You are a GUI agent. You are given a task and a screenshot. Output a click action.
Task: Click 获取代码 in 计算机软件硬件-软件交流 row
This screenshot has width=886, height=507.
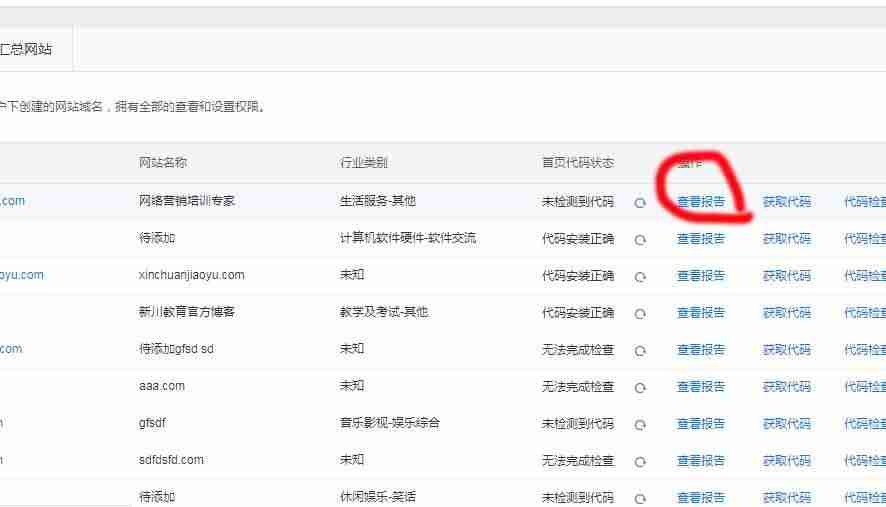coord(787,239)
